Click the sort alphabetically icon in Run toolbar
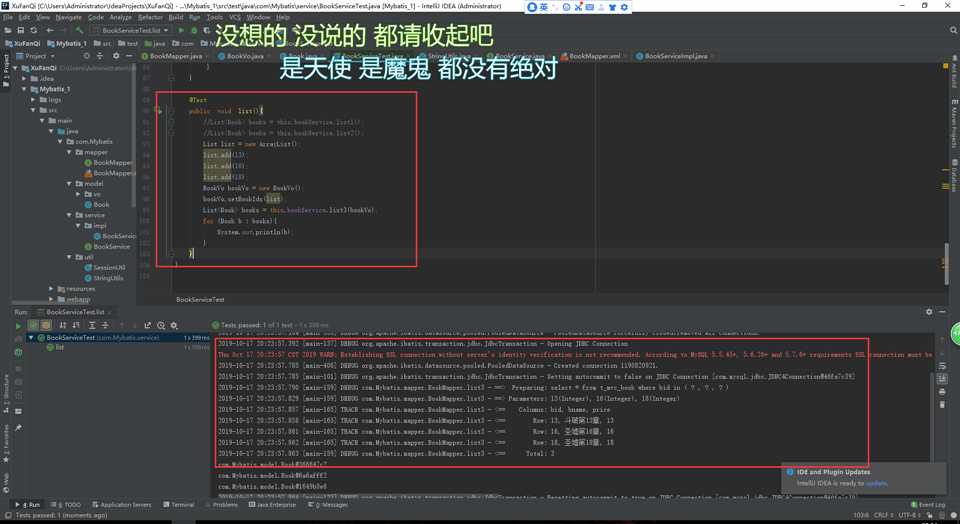This screenshot has height=524, width=960. click(x=62, y=325)
